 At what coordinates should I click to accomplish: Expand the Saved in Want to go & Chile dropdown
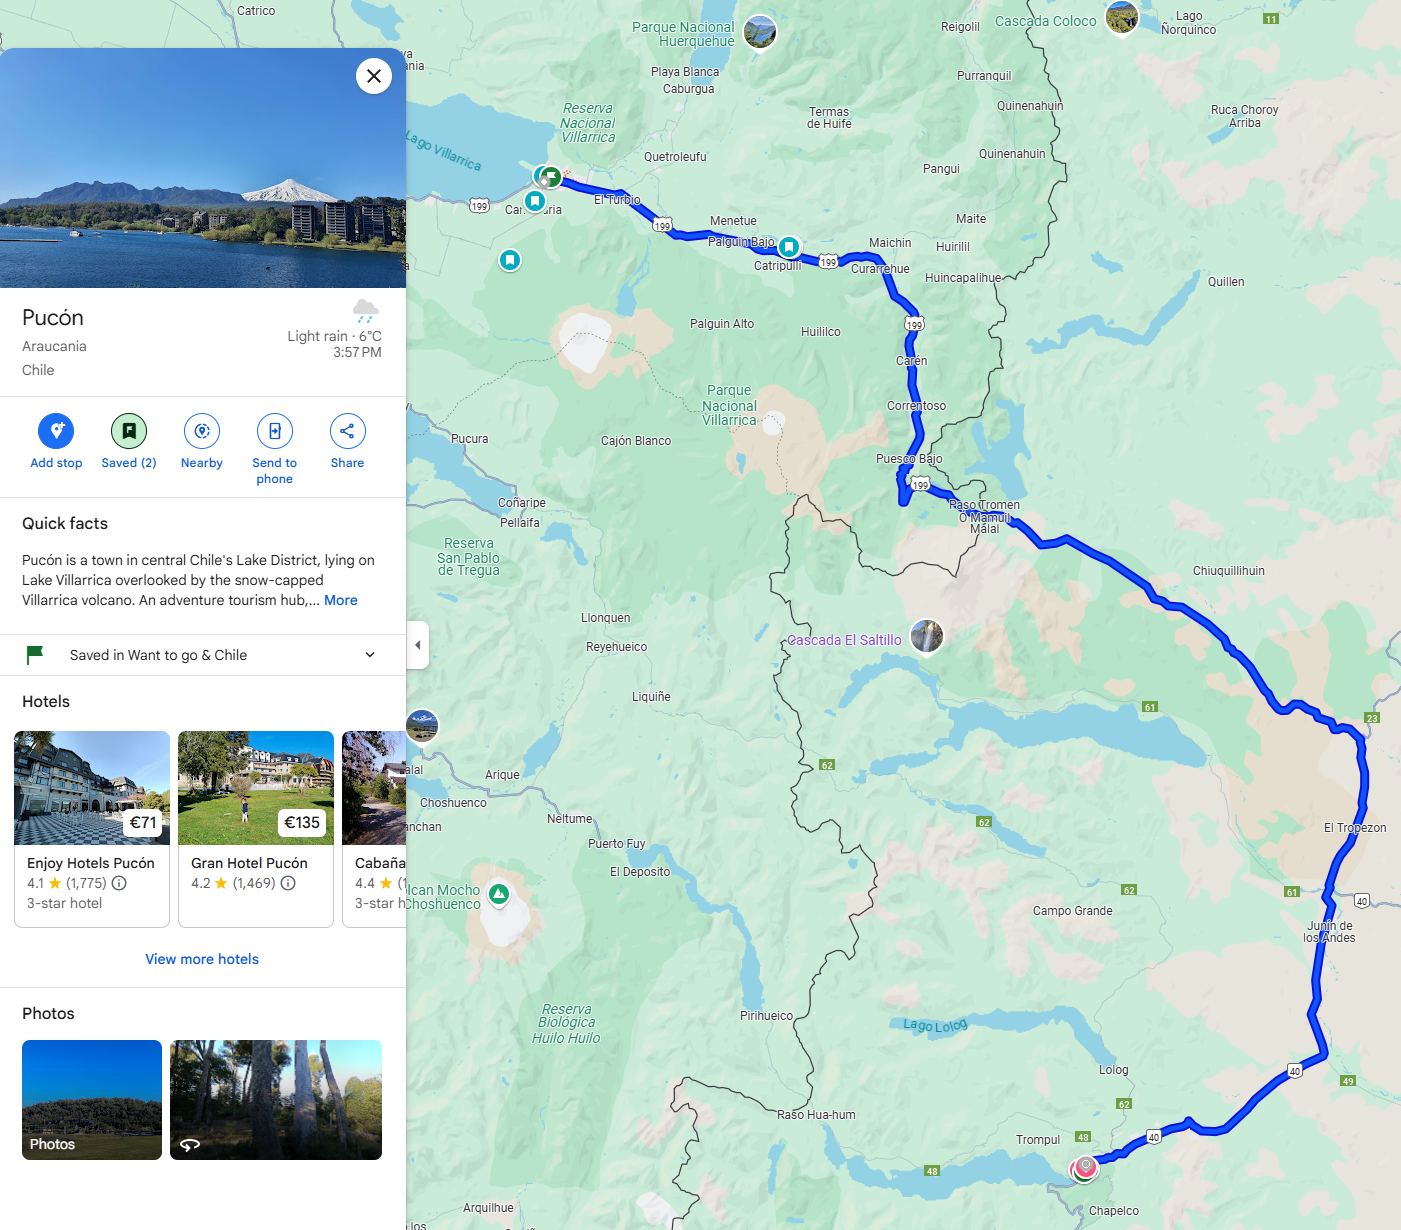pos(203,655)
